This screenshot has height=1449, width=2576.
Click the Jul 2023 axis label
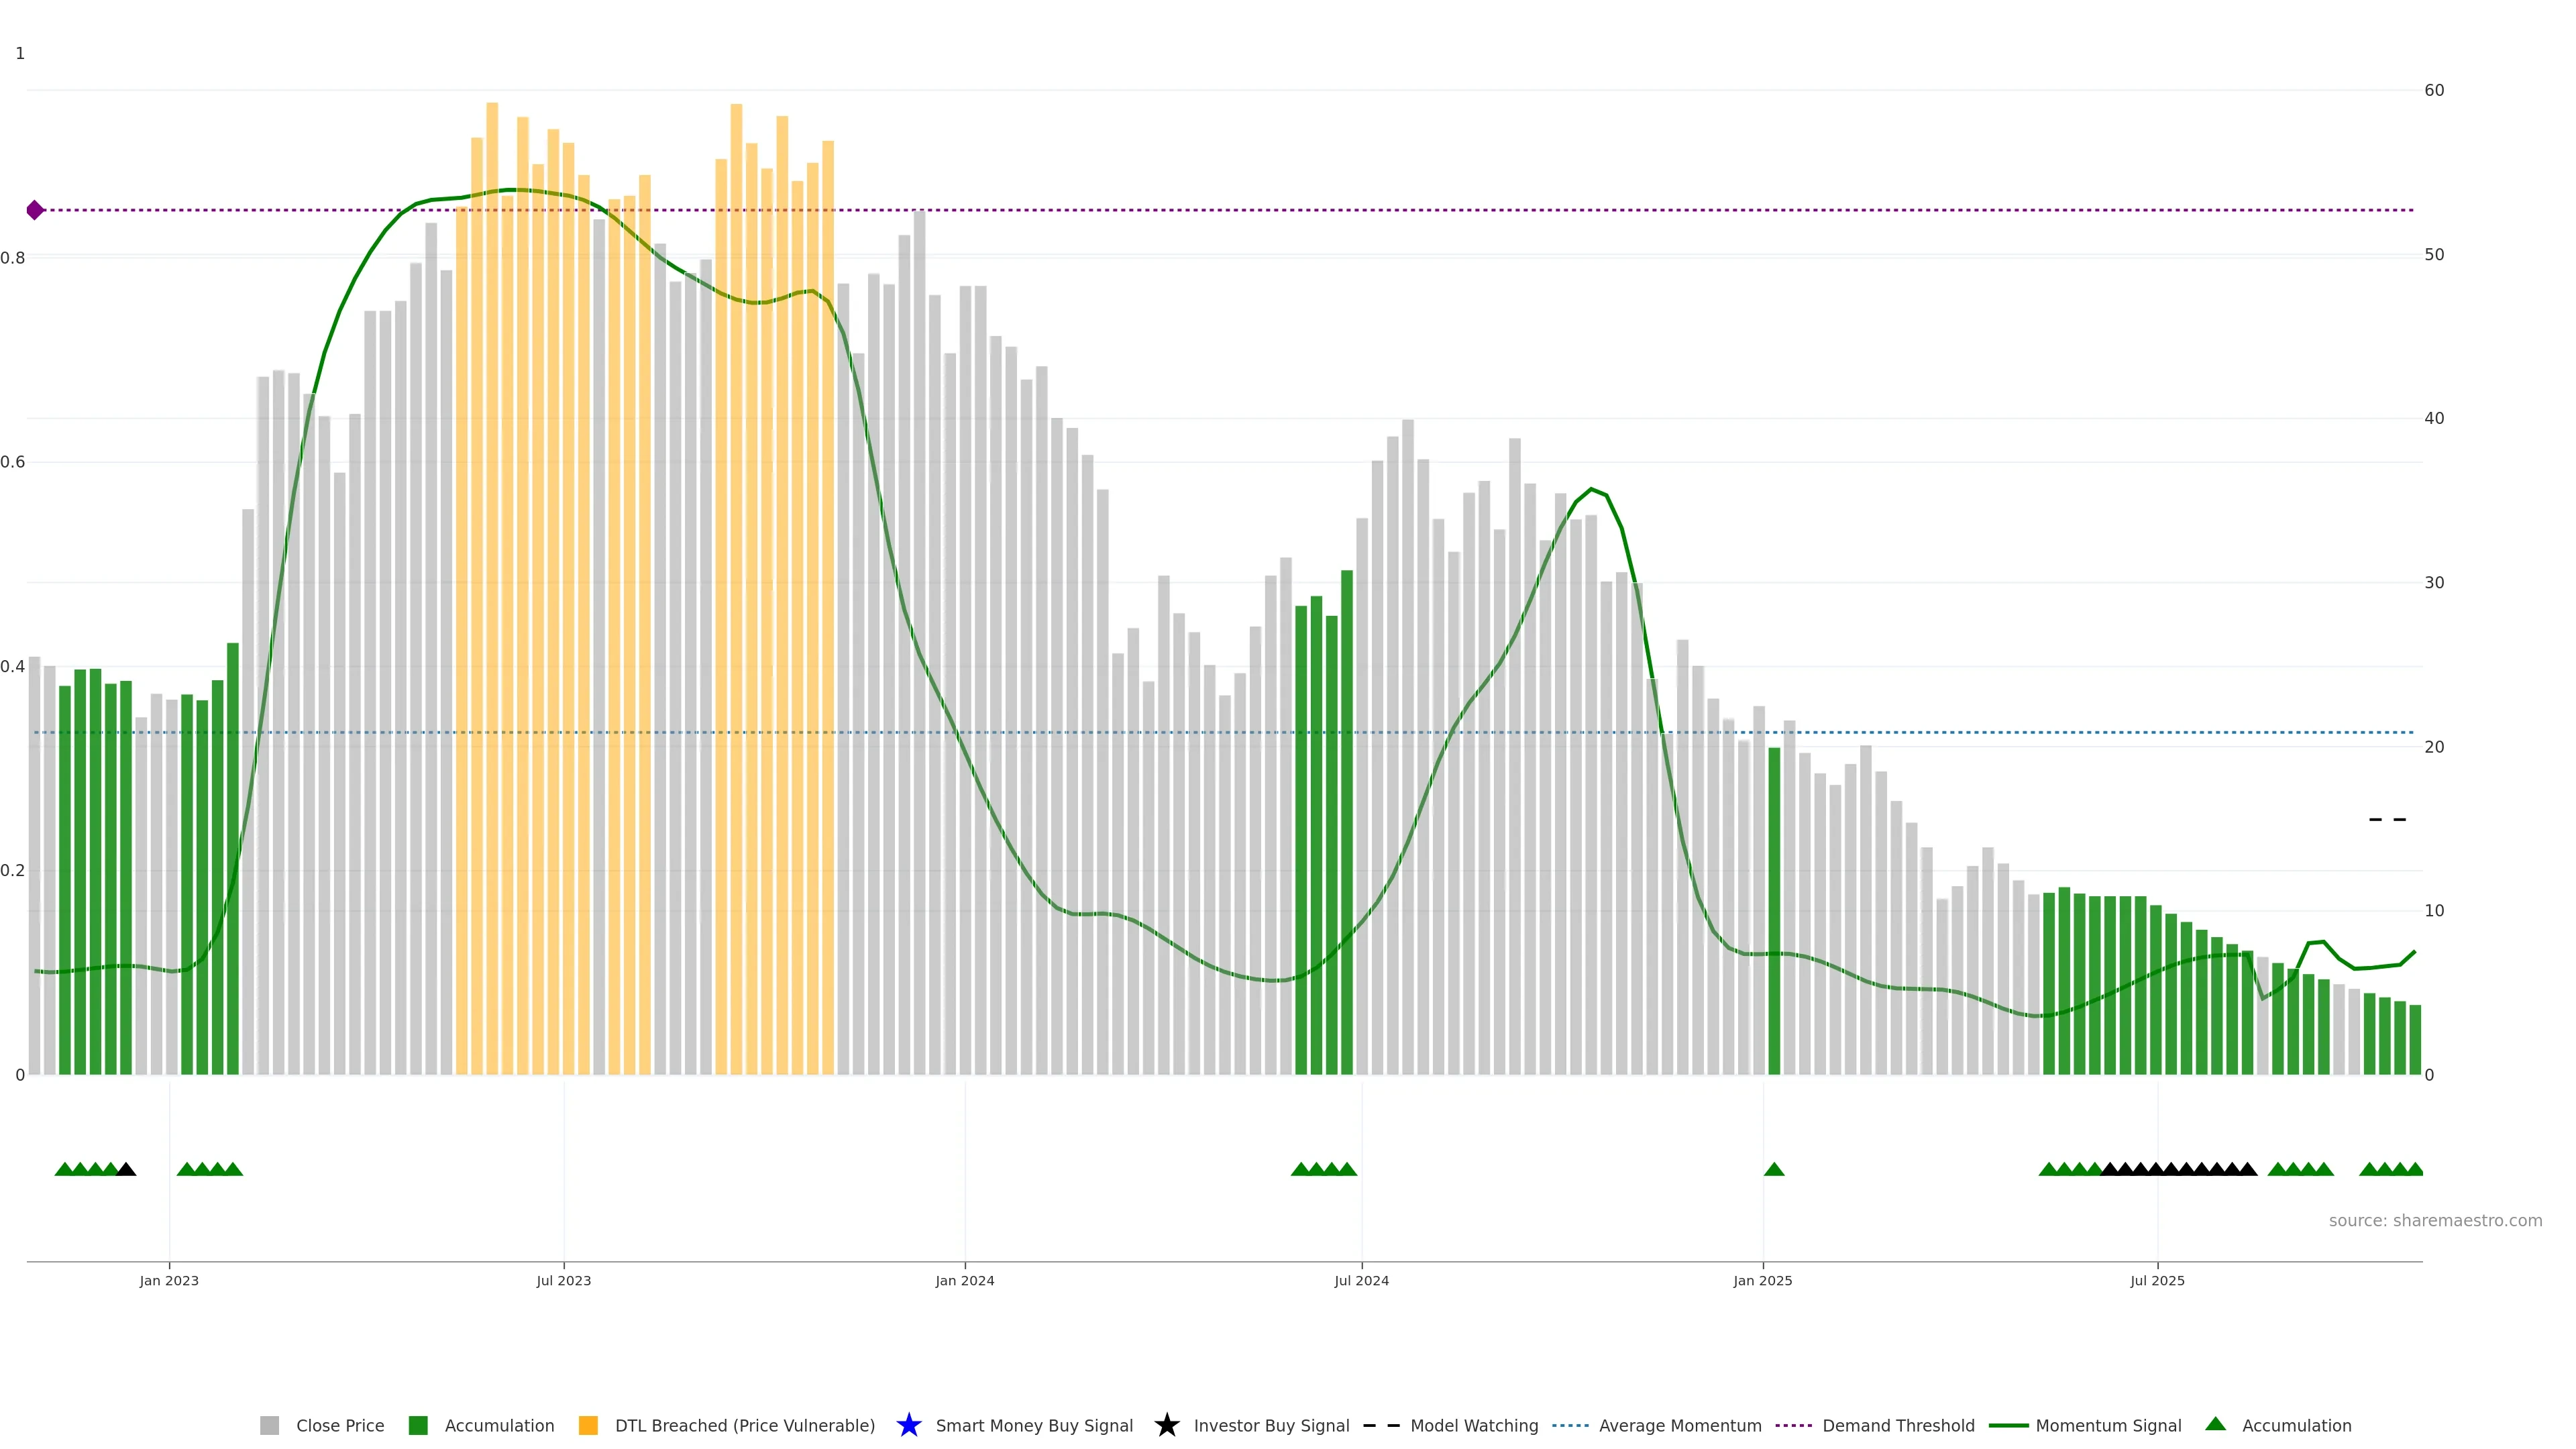563,1280
